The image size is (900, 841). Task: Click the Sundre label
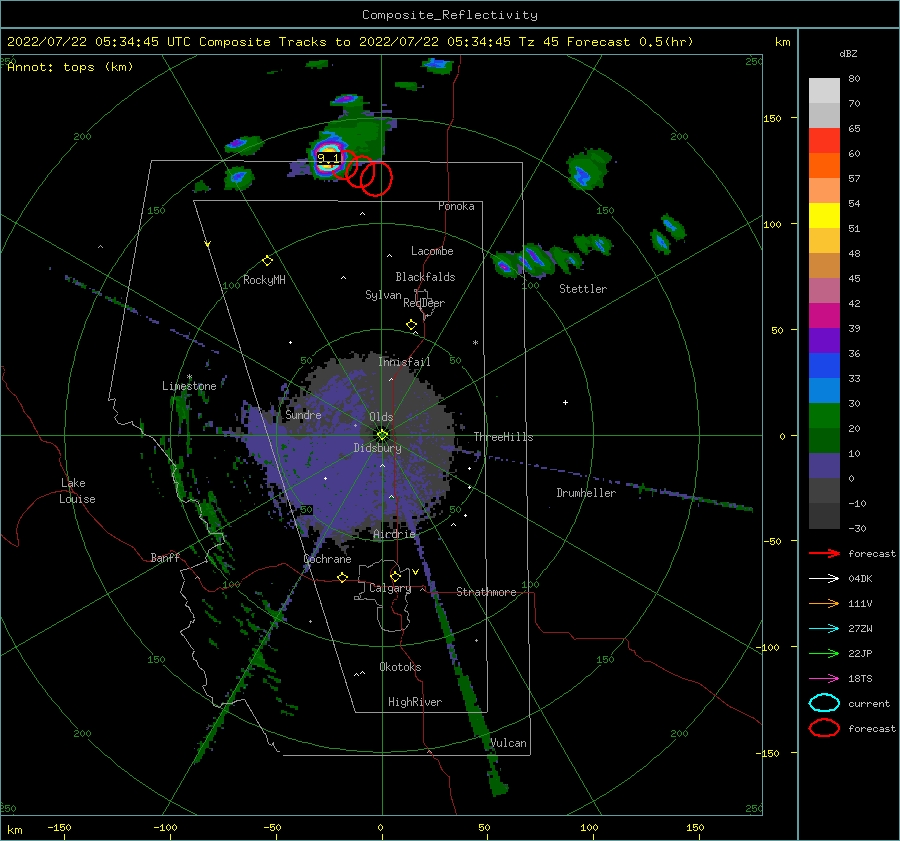pos(303,414)
